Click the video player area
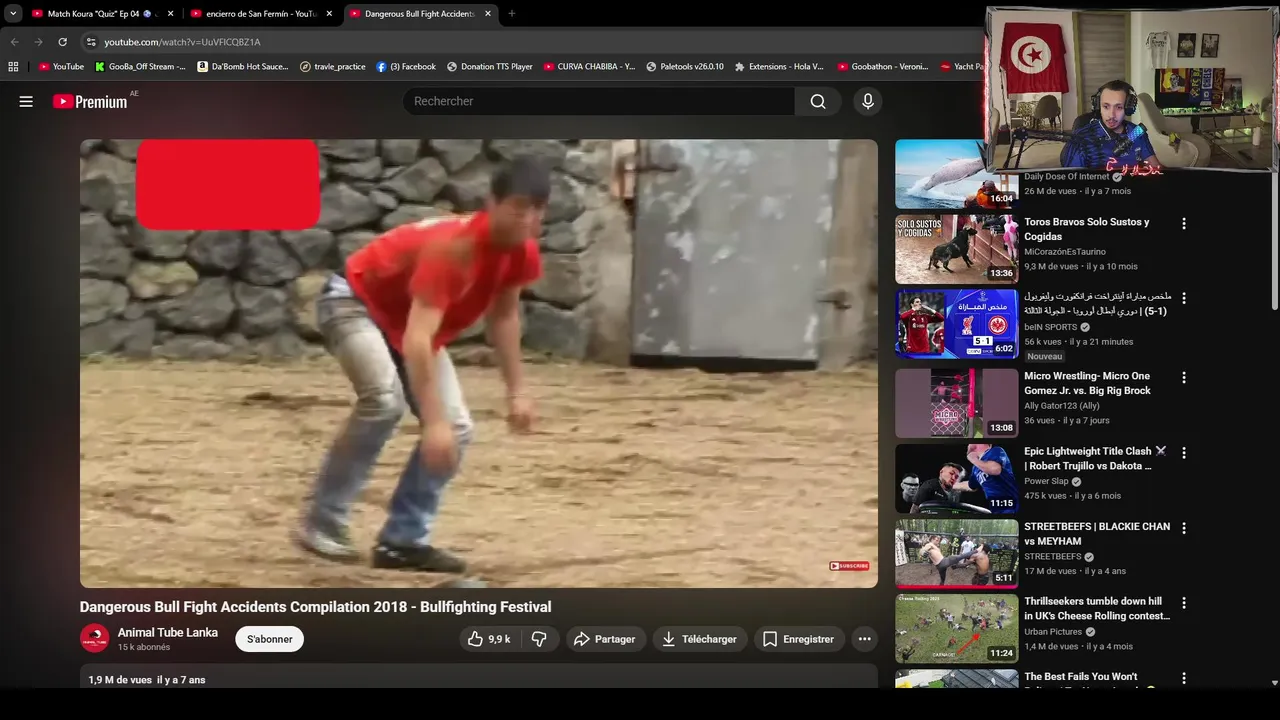This screenshot has width=1280, height=720. (x=479, y=363)
